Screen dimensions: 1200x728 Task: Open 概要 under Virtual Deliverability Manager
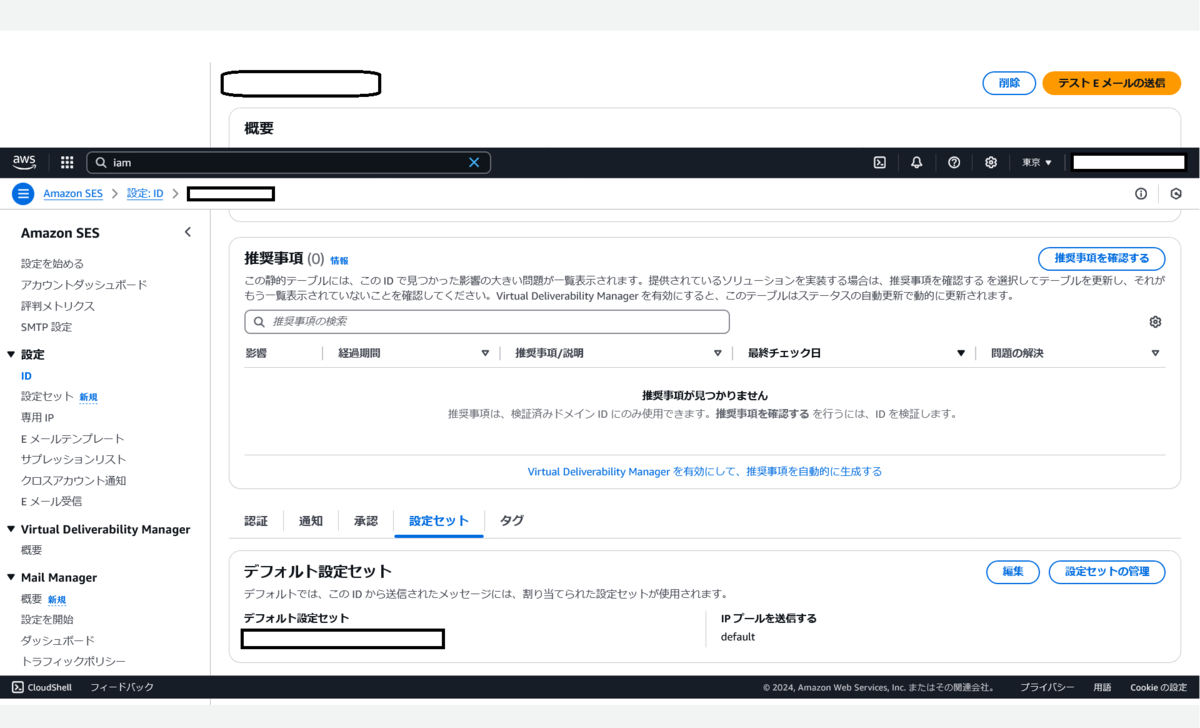[x=32, y=550]
